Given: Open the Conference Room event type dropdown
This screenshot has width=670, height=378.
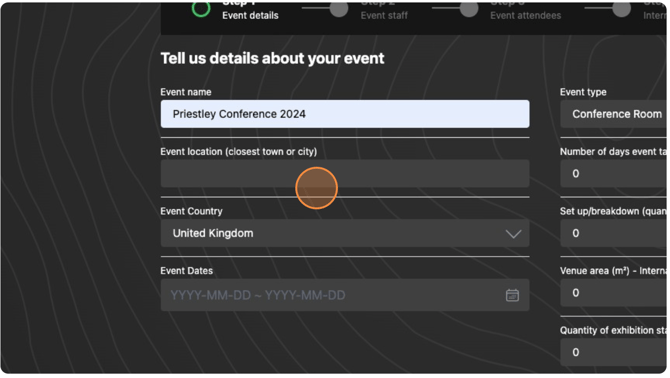Looking at the screenshot, I should tap(615, 114).
